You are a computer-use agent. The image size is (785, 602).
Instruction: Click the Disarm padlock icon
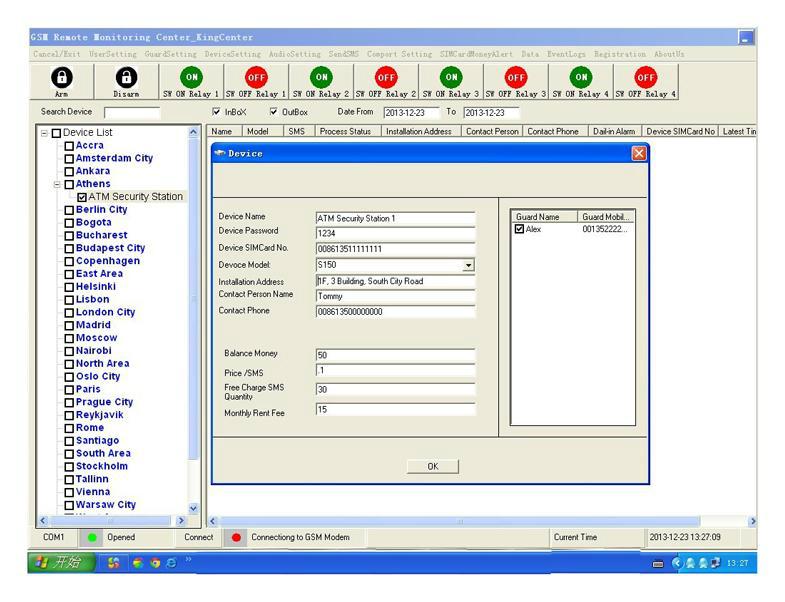click(126, 77)
